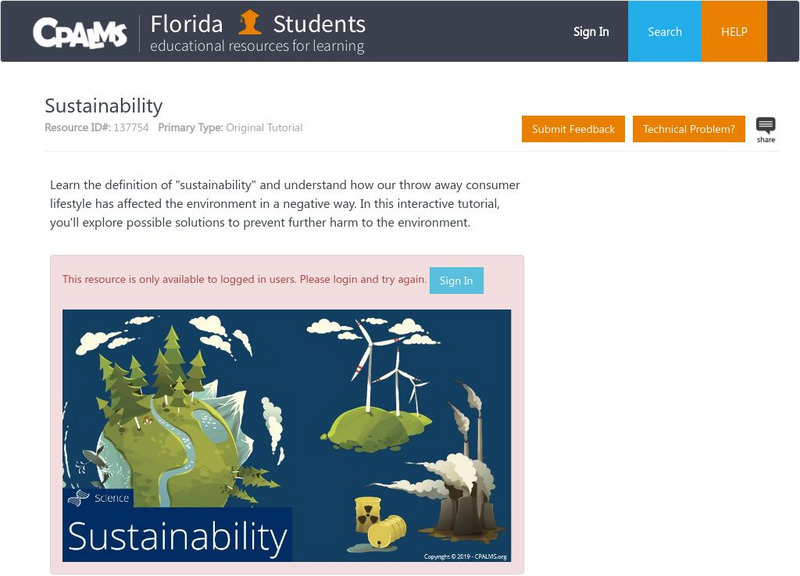Click the Science DNA icon on thumbnail
Viewport: 800px width, 576px height.
click(79, 497)
